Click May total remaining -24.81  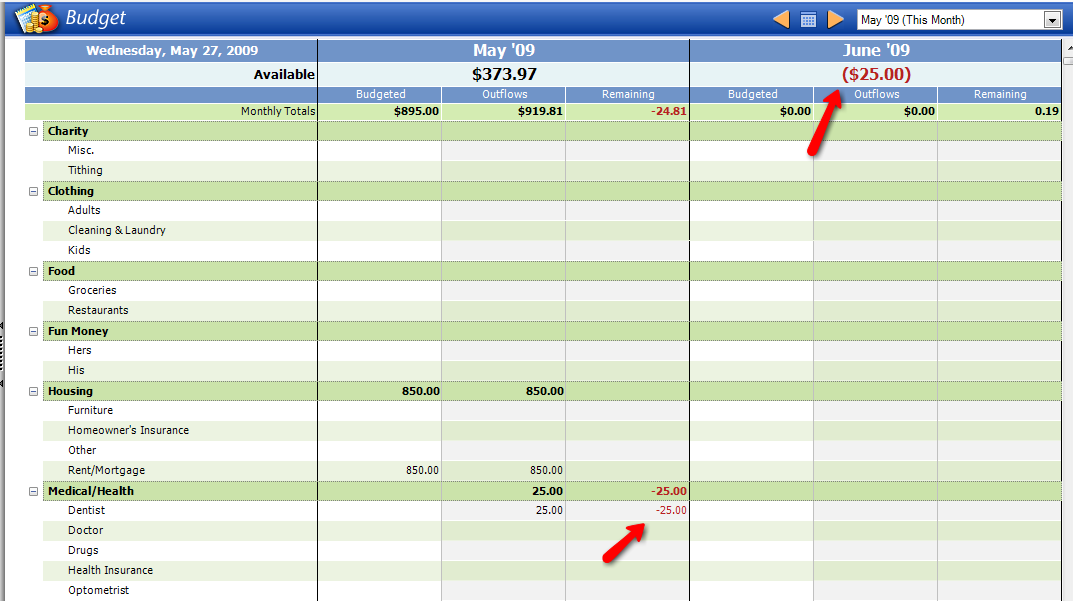(x=669, y=112)
